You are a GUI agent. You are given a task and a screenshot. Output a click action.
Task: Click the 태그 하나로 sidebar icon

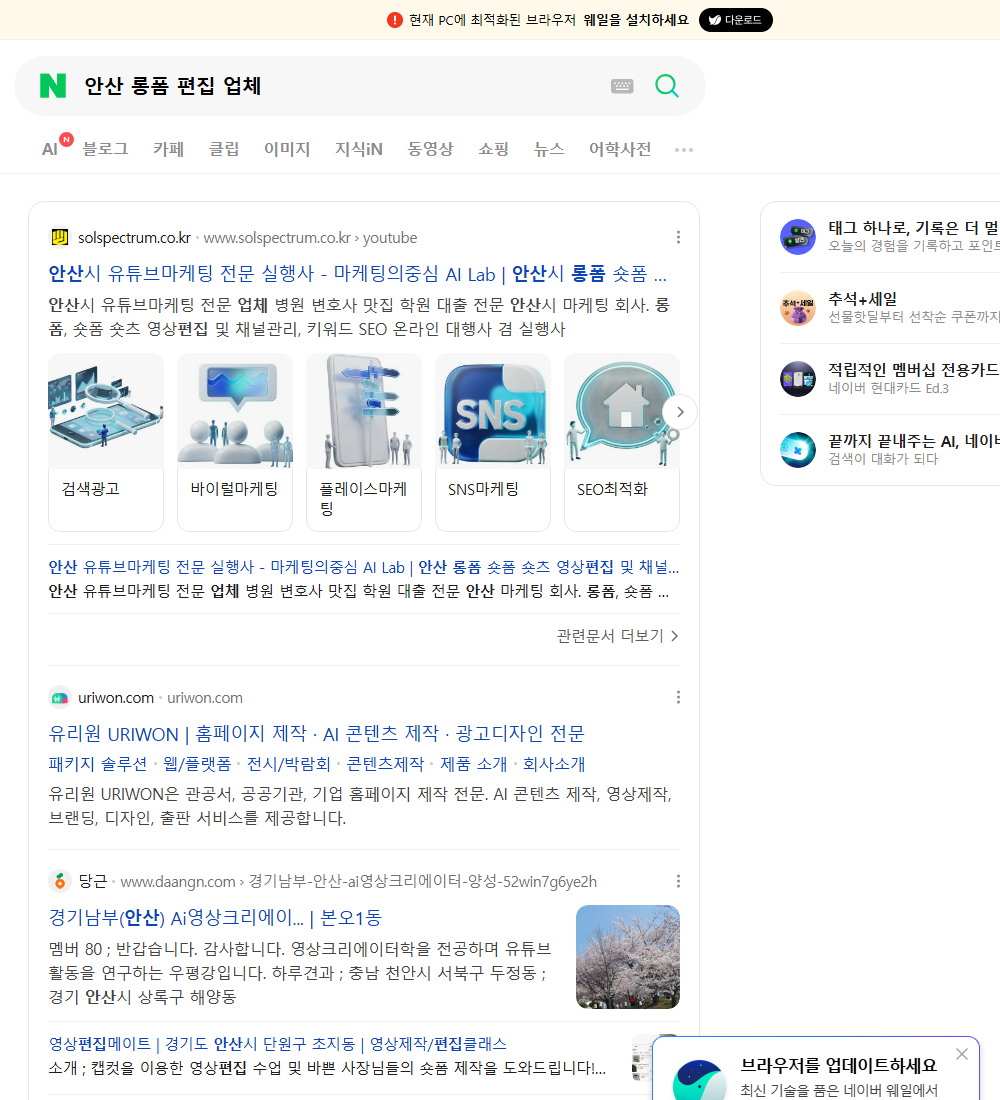pyautogui.click(x=798, y=237)
